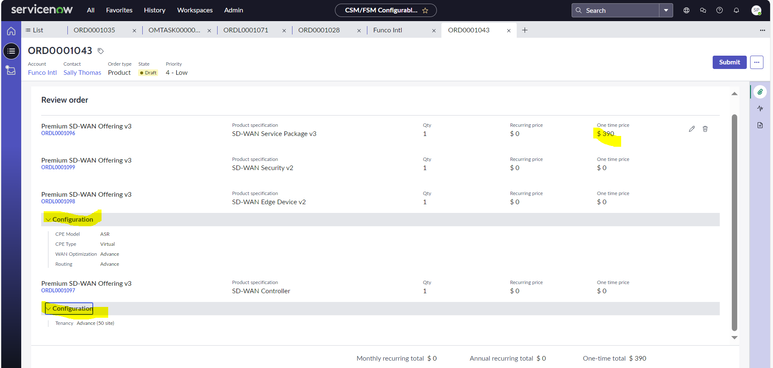Click the 4 - Low priority value
The image size is (773, 368).
176,73
